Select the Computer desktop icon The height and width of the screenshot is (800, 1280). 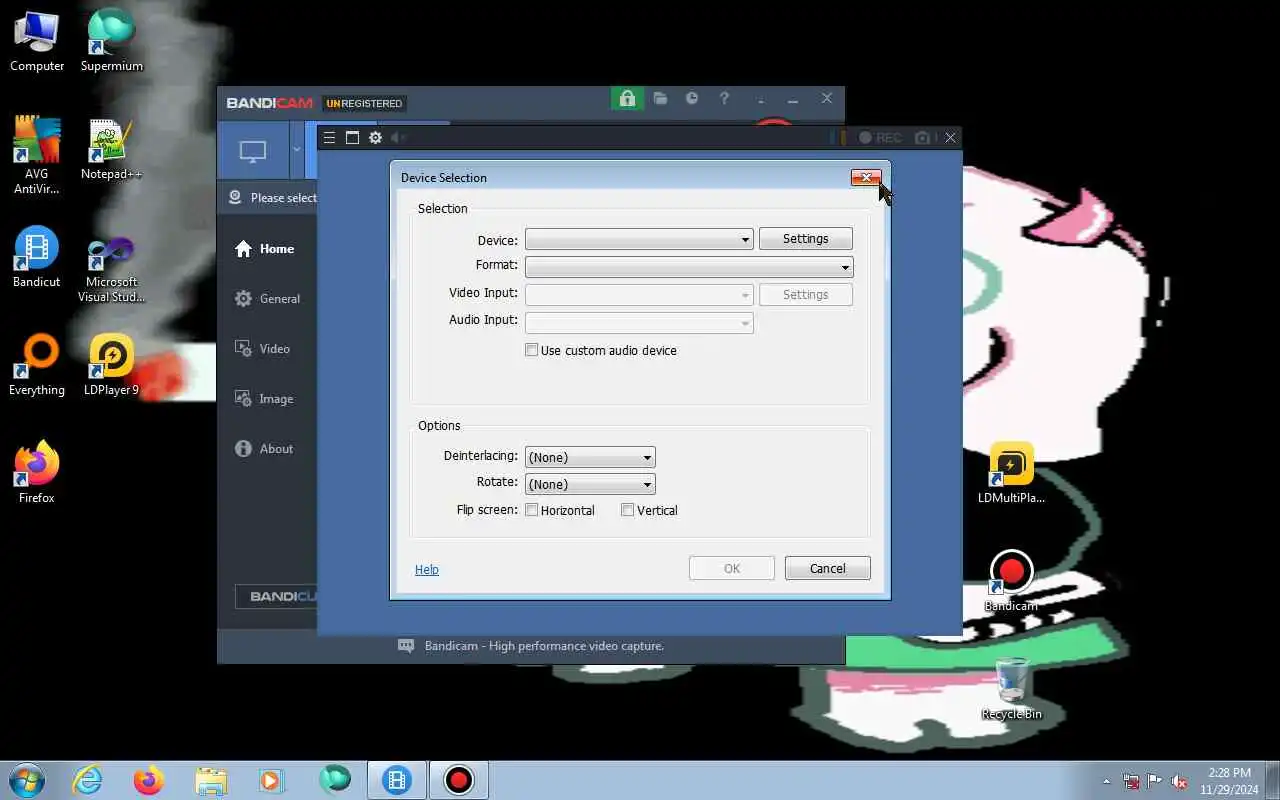point(37,41)
